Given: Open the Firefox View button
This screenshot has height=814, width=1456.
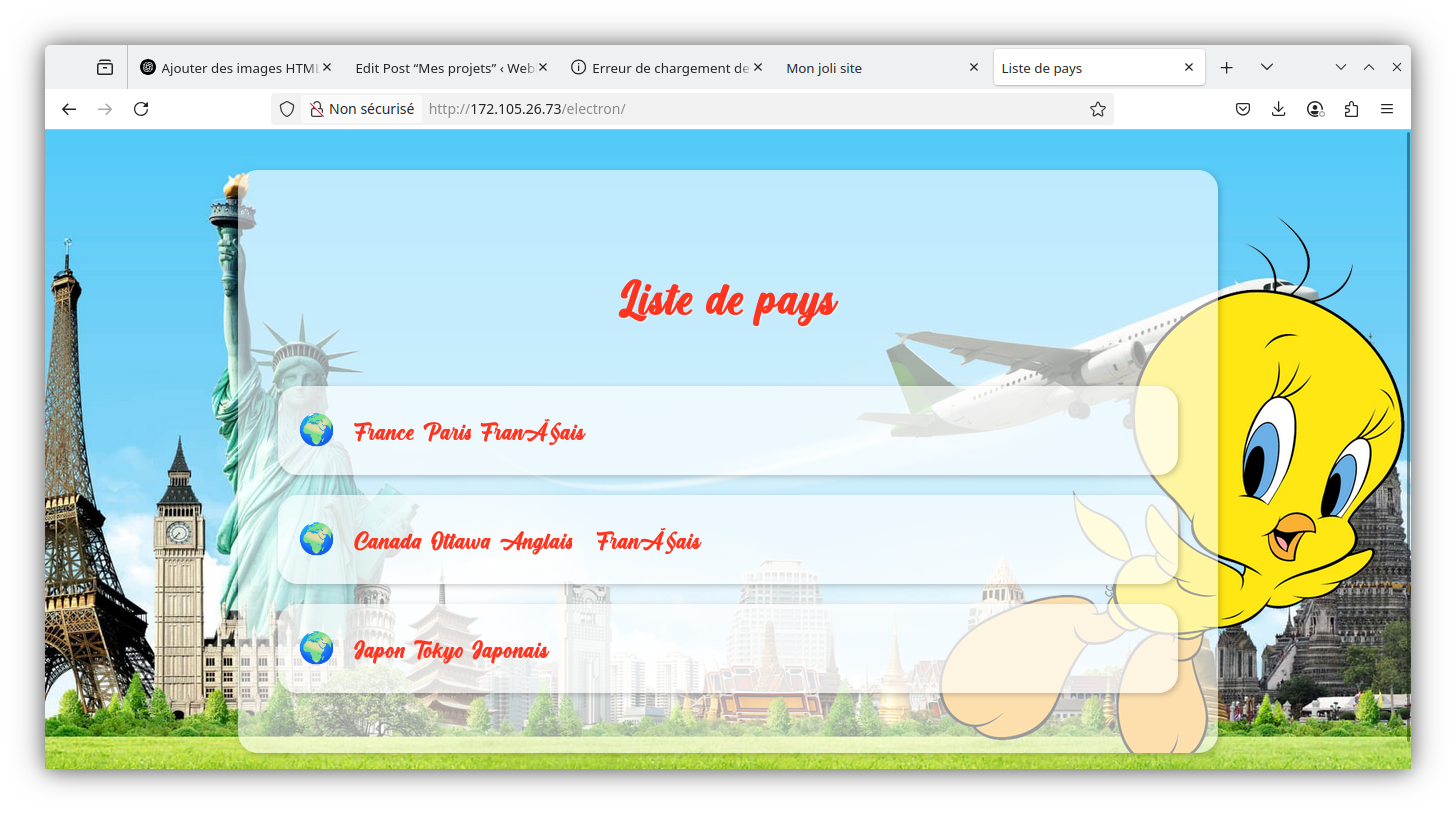Looking at the screenshot, I should pos(105,68).
